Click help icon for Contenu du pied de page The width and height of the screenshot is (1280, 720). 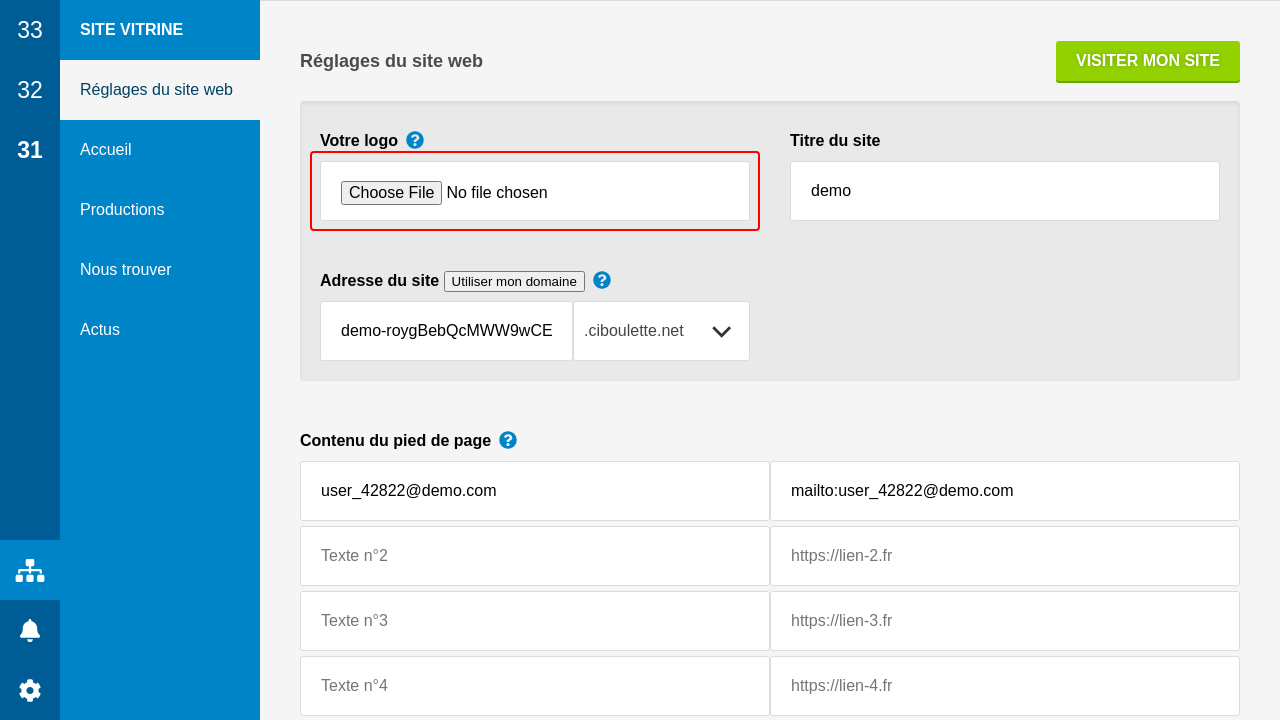508,440
